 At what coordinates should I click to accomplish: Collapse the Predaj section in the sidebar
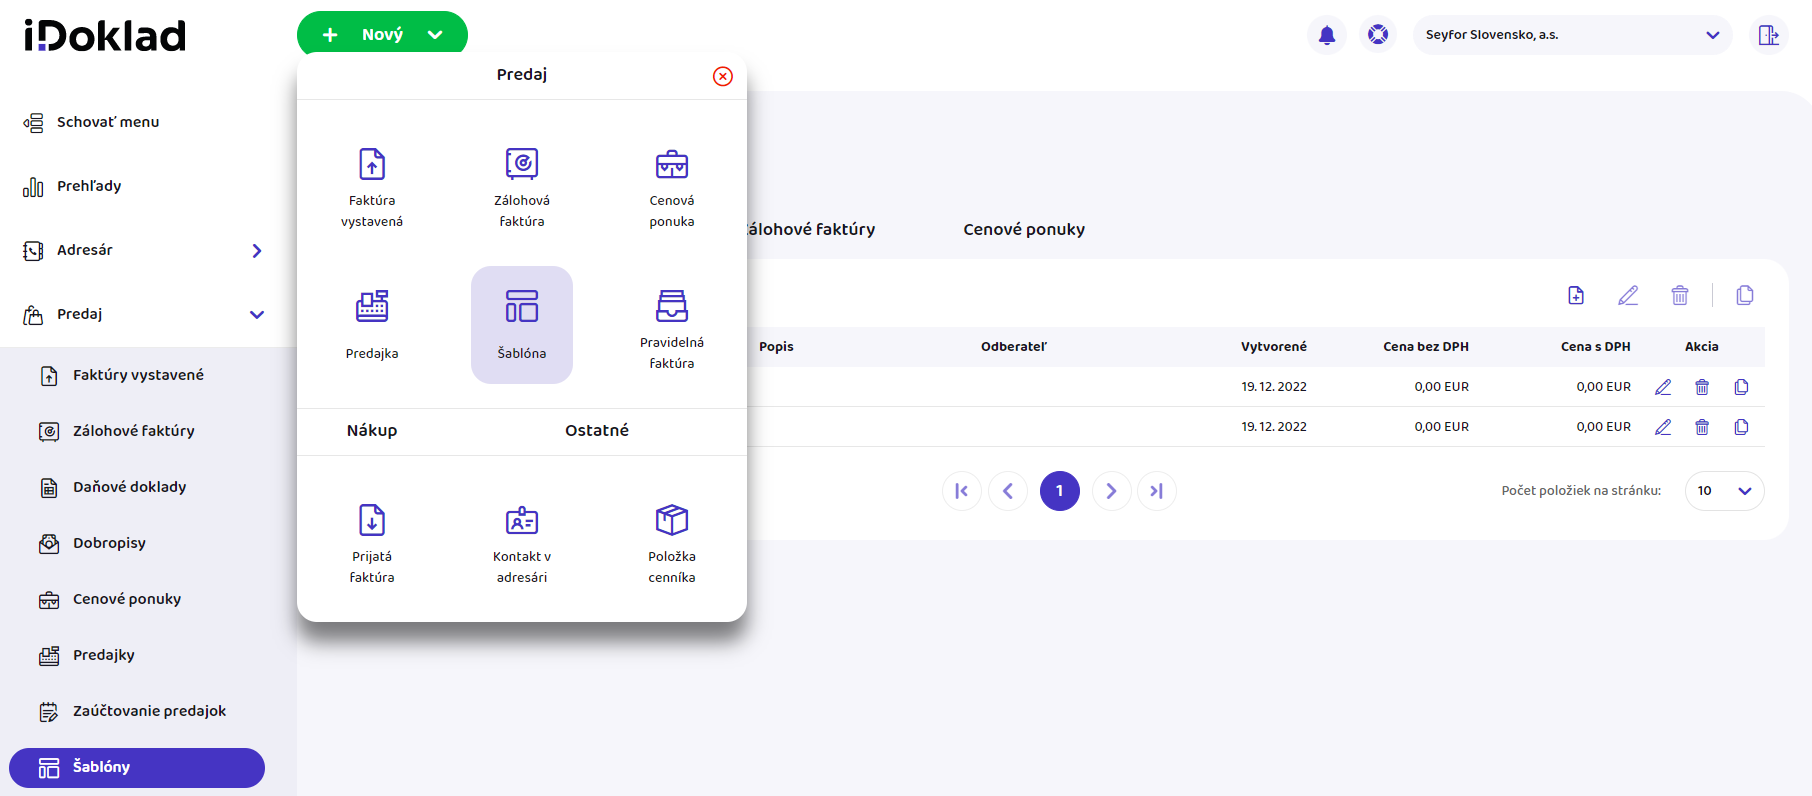257,314
